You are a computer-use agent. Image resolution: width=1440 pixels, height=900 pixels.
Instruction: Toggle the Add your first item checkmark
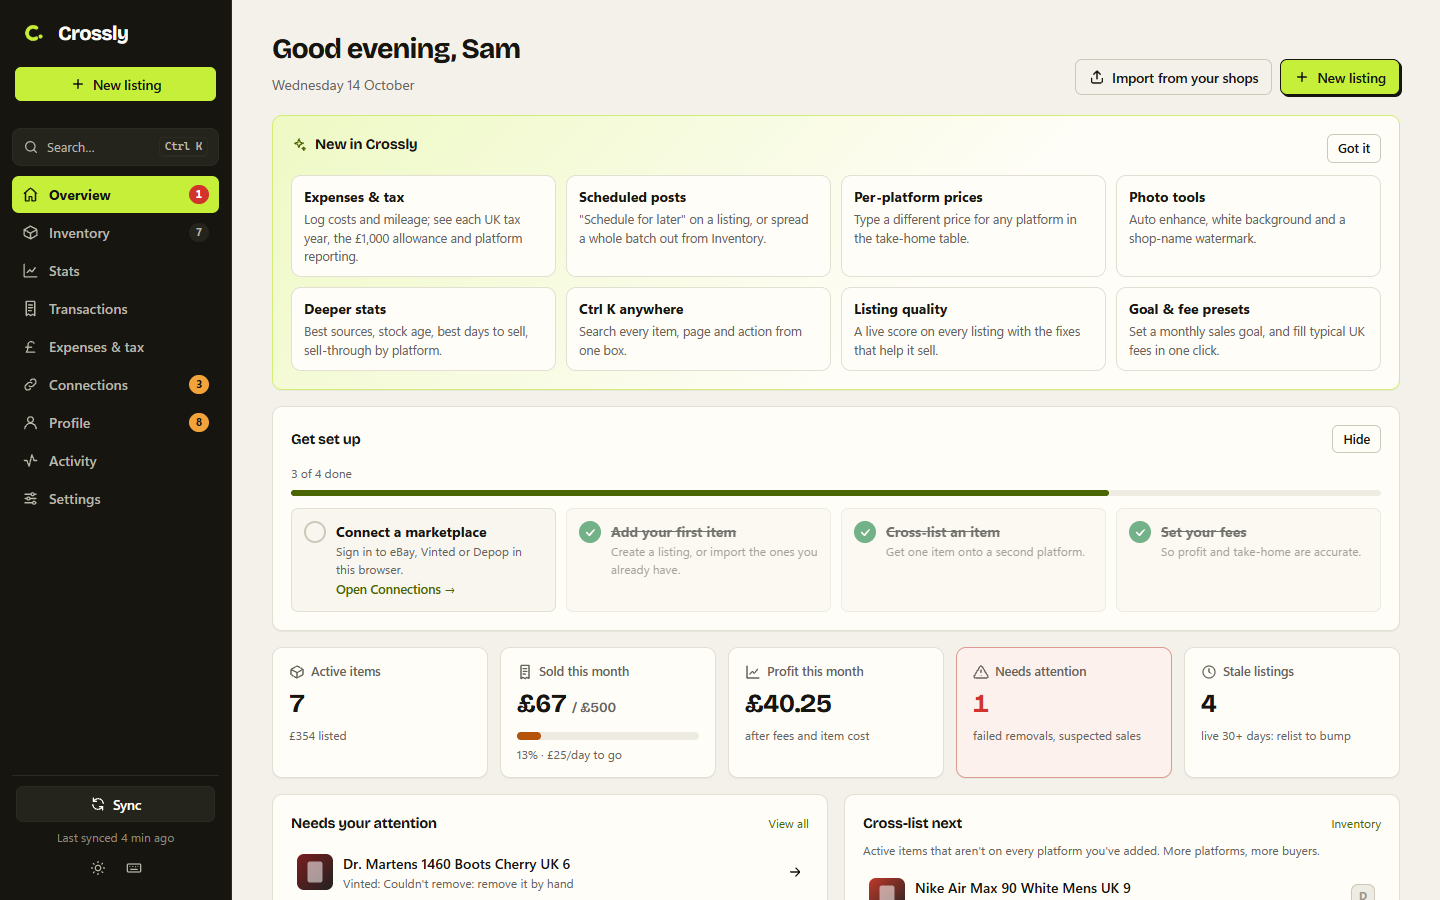tap(590, 532)
